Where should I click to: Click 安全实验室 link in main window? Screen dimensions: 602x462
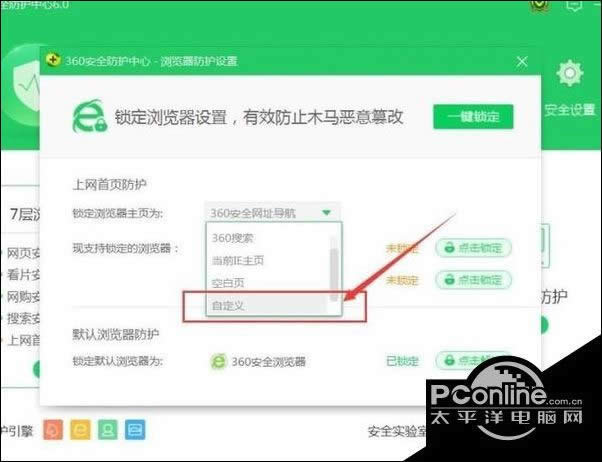point(397,431)
